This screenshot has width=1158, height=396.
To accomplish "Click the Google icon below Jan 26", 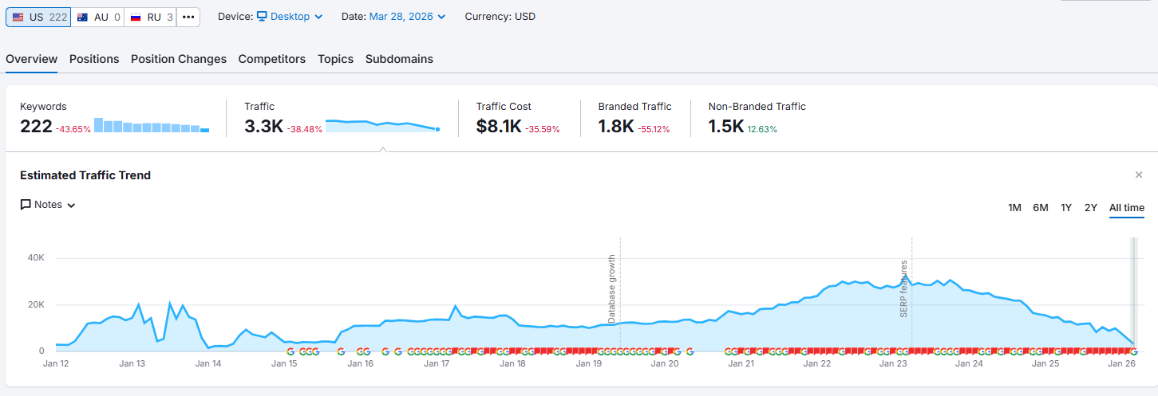I will 1134,352.
